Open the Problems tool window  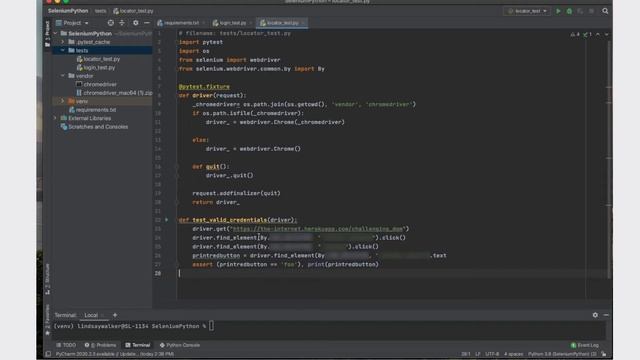pyautogui.click(x=100, y=345)
